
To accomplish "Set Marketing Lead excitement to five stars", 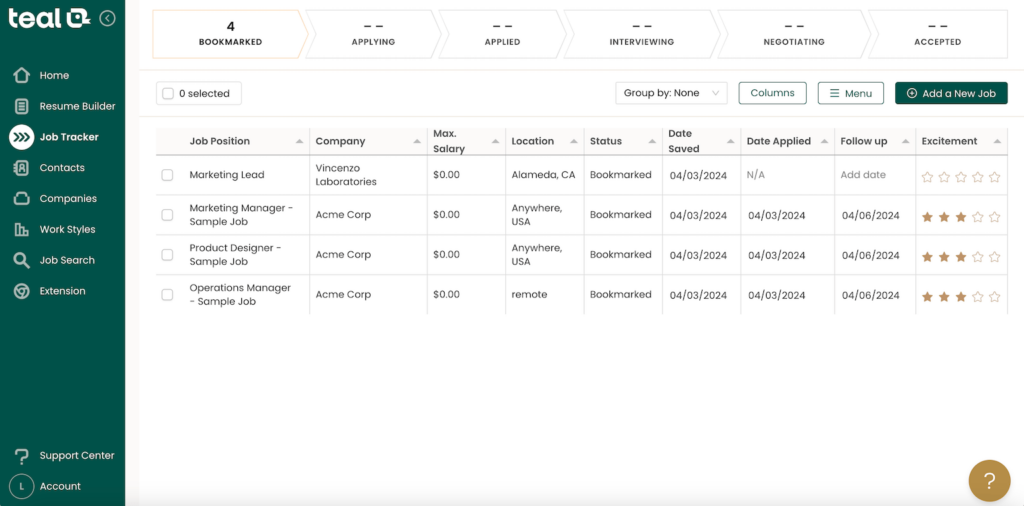I will click(x=994, y=177).
